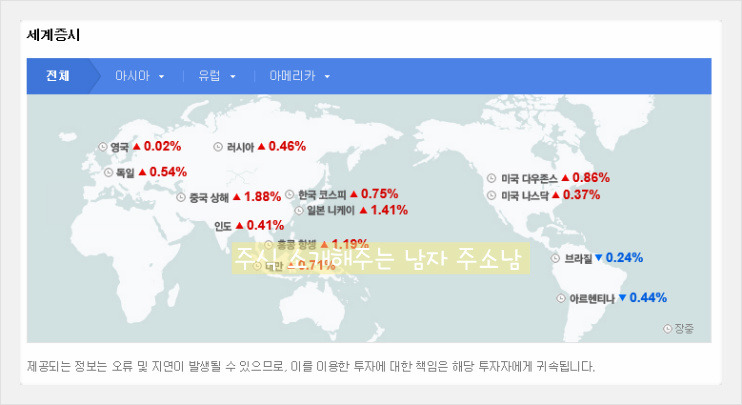
Task: Open the 일본 니케이 index label
Action: click(330, 210)
